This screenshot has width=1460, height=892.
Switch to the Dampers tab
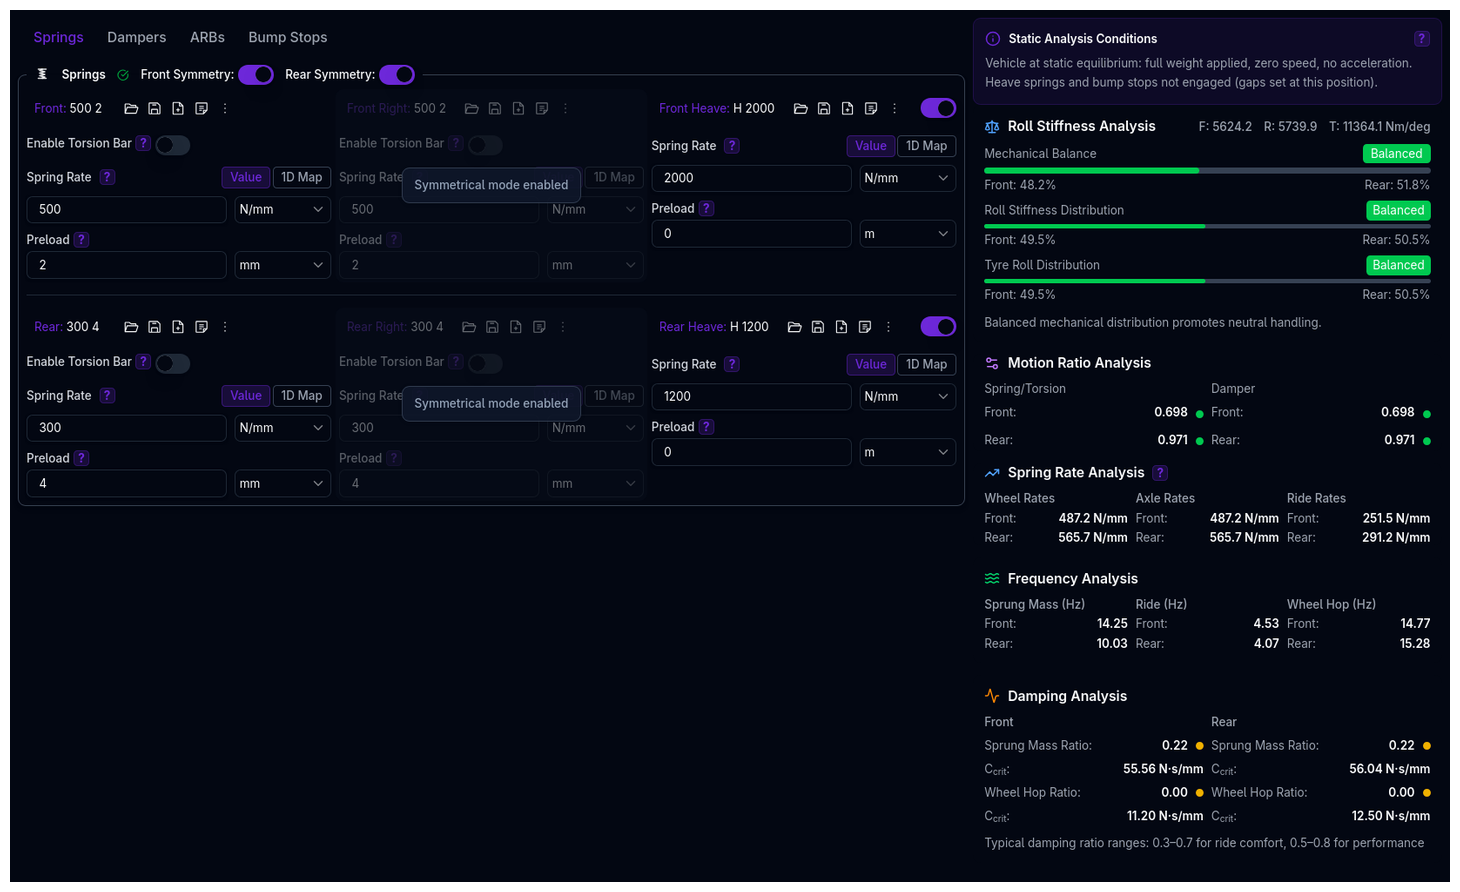tap(136, 37)
